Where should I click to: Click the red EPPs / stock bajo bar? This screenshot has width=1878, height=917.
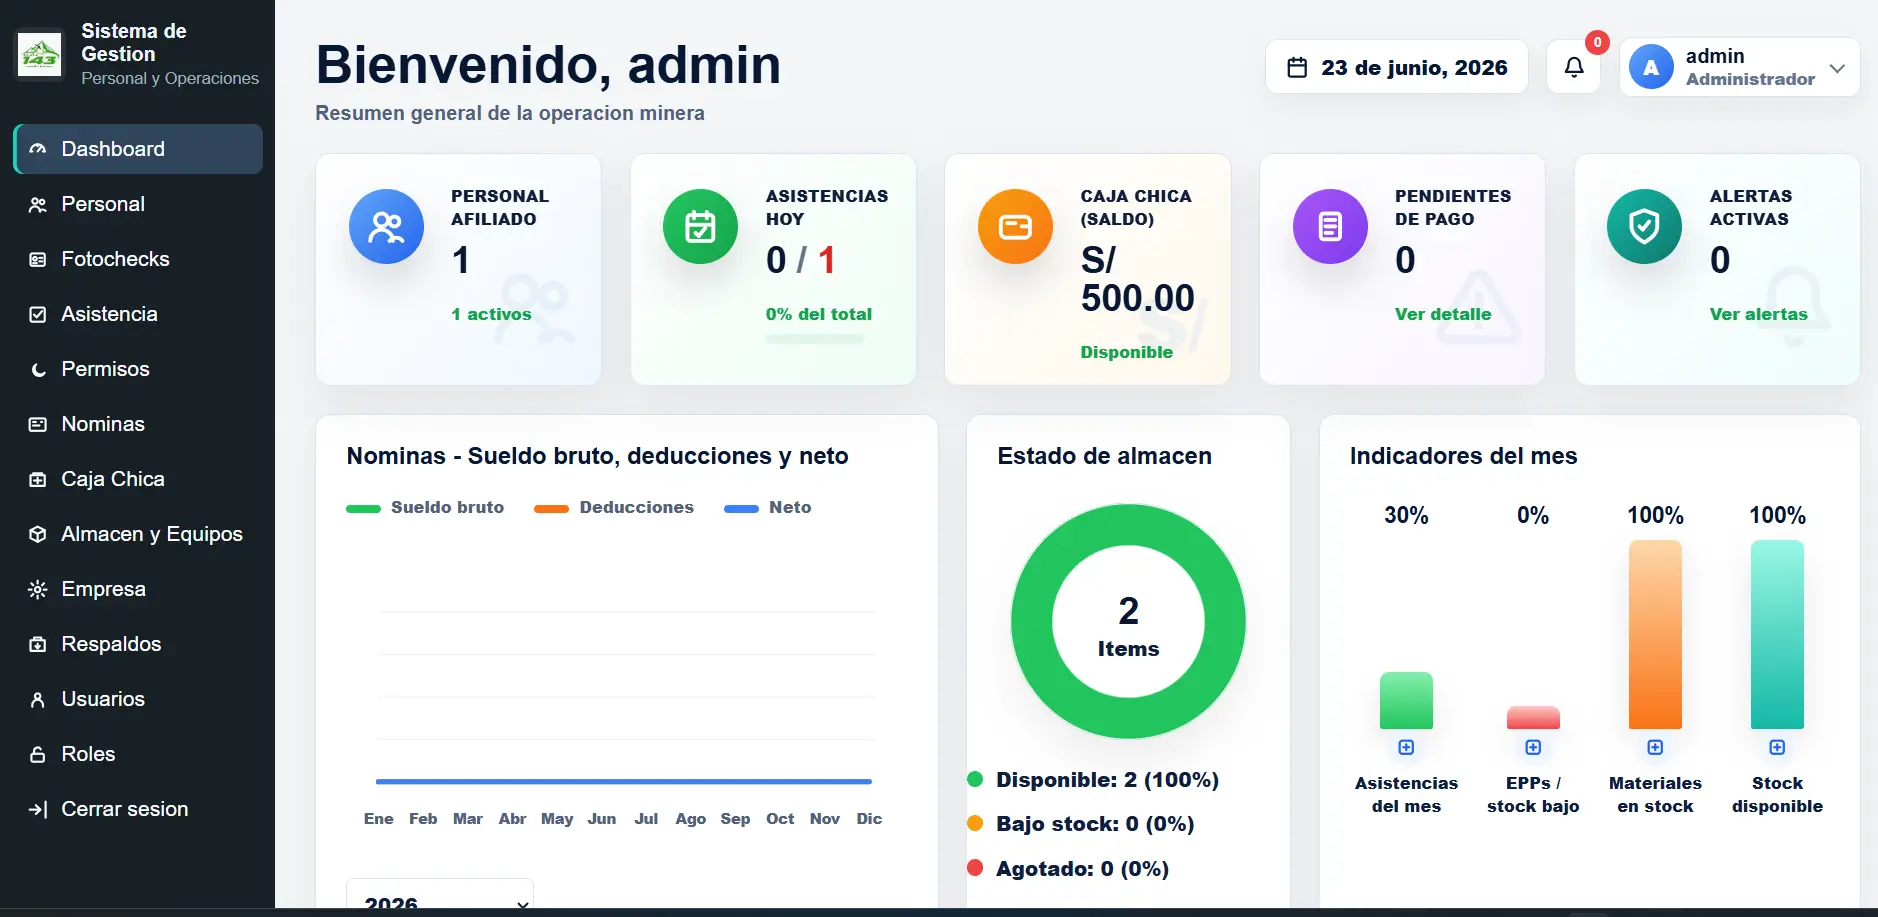(1533, 717)
